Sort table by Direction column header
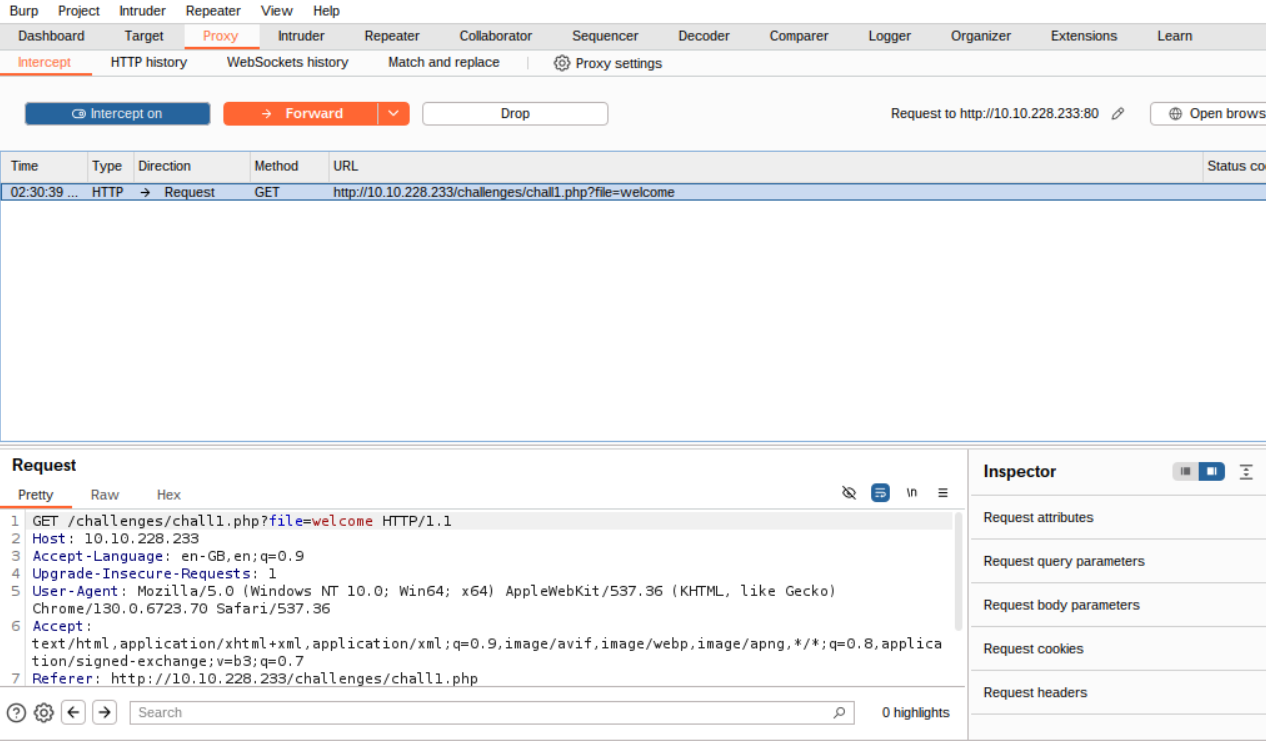 191,166
